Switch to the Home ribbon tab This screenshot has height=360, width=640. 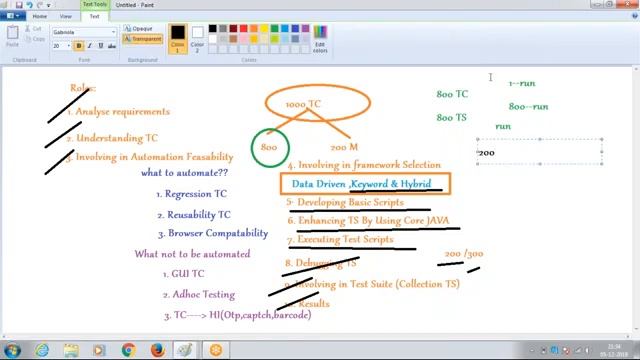[x=40, y=16]
